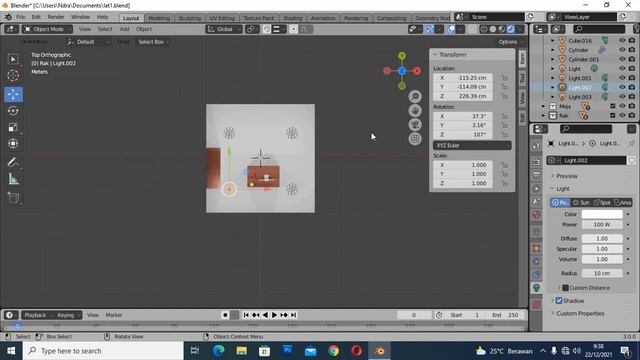Toggle visibility eye for Cube.016
The image size is (640, 360).
click(x=622, y=40)
